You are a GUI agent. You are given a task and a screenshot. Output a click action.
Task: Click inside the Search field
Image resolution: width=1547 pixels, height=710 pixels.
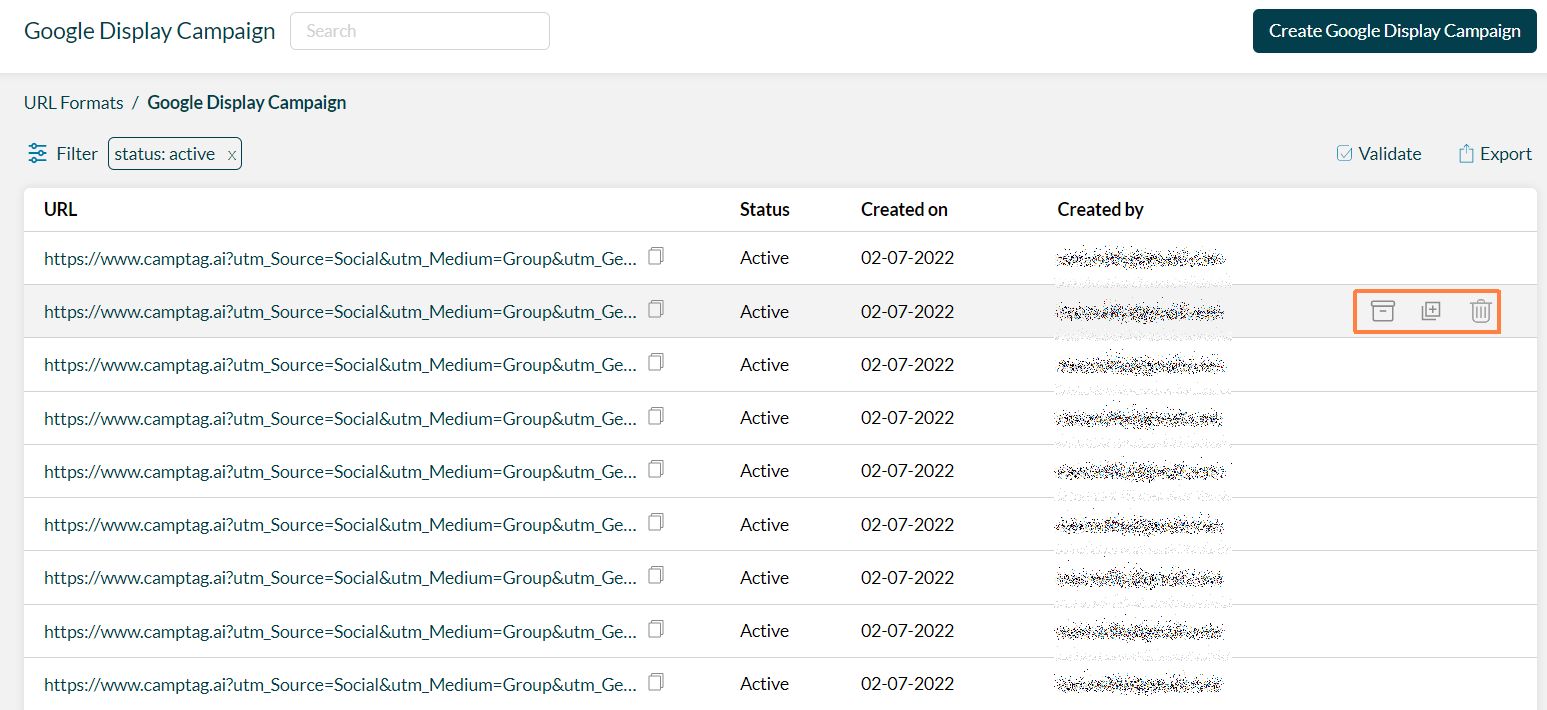(x=419, y=30)
